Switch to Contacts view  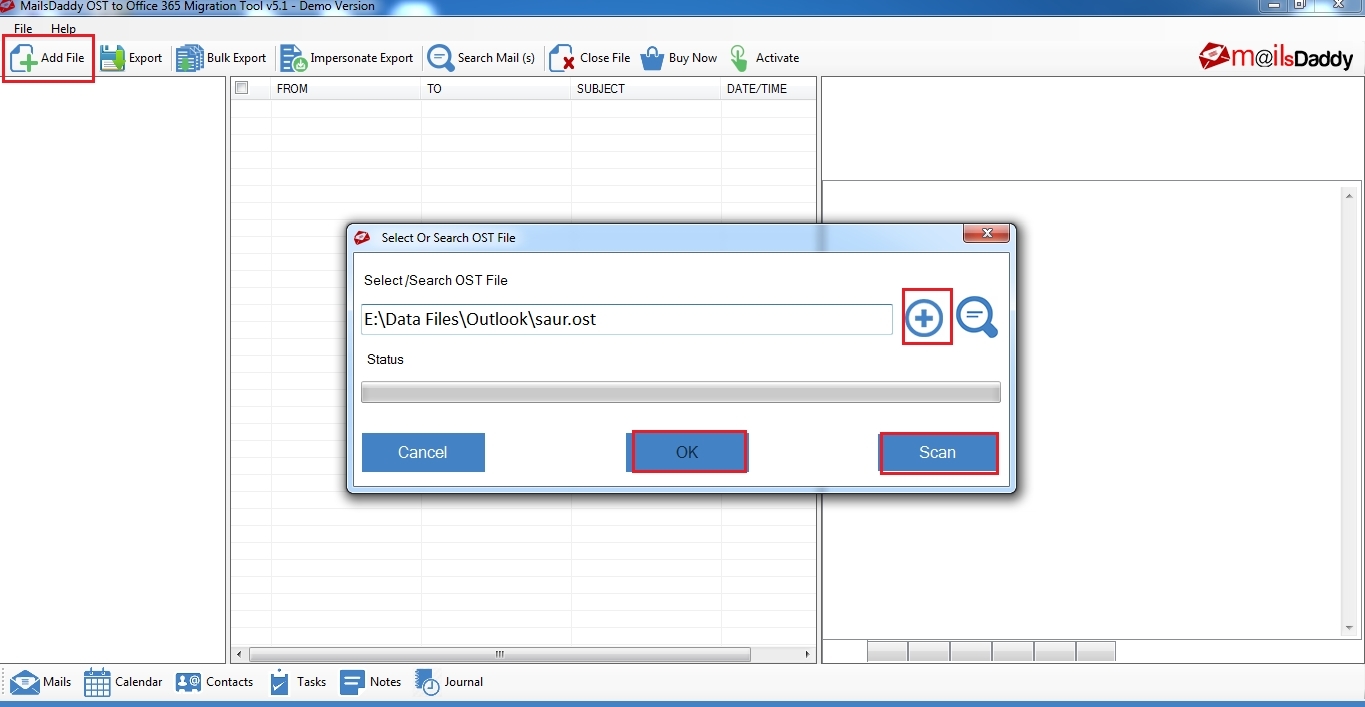click(214, 682)
